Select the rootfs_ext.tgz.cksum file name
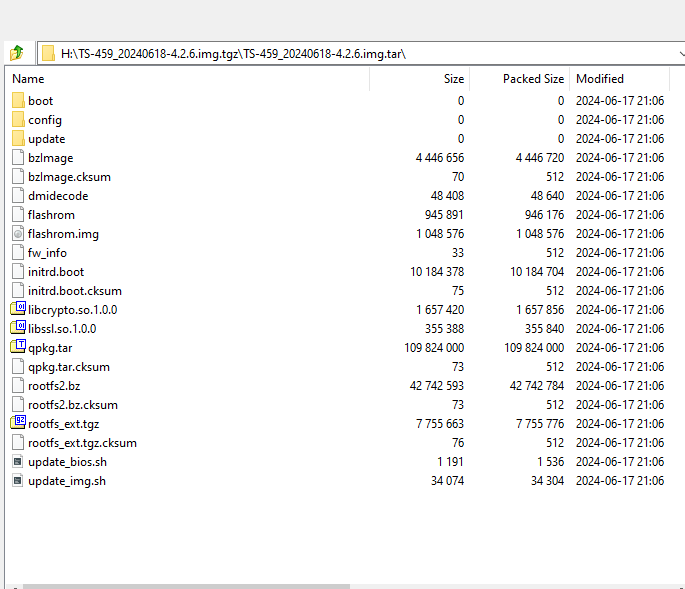This screenshot has width=685, height=589. click(x=82, y=443)
